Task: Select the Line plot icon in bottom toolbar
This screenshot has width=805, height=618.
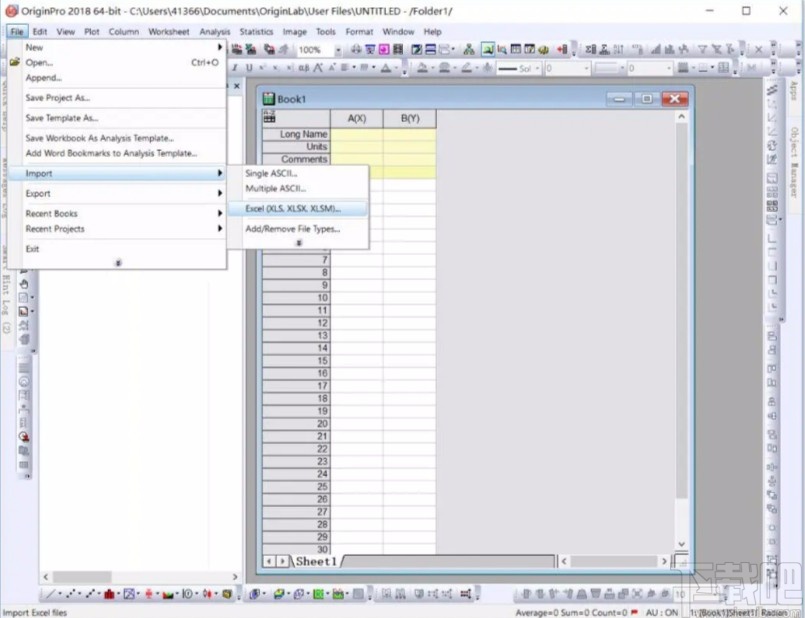Action: [50, 594]
